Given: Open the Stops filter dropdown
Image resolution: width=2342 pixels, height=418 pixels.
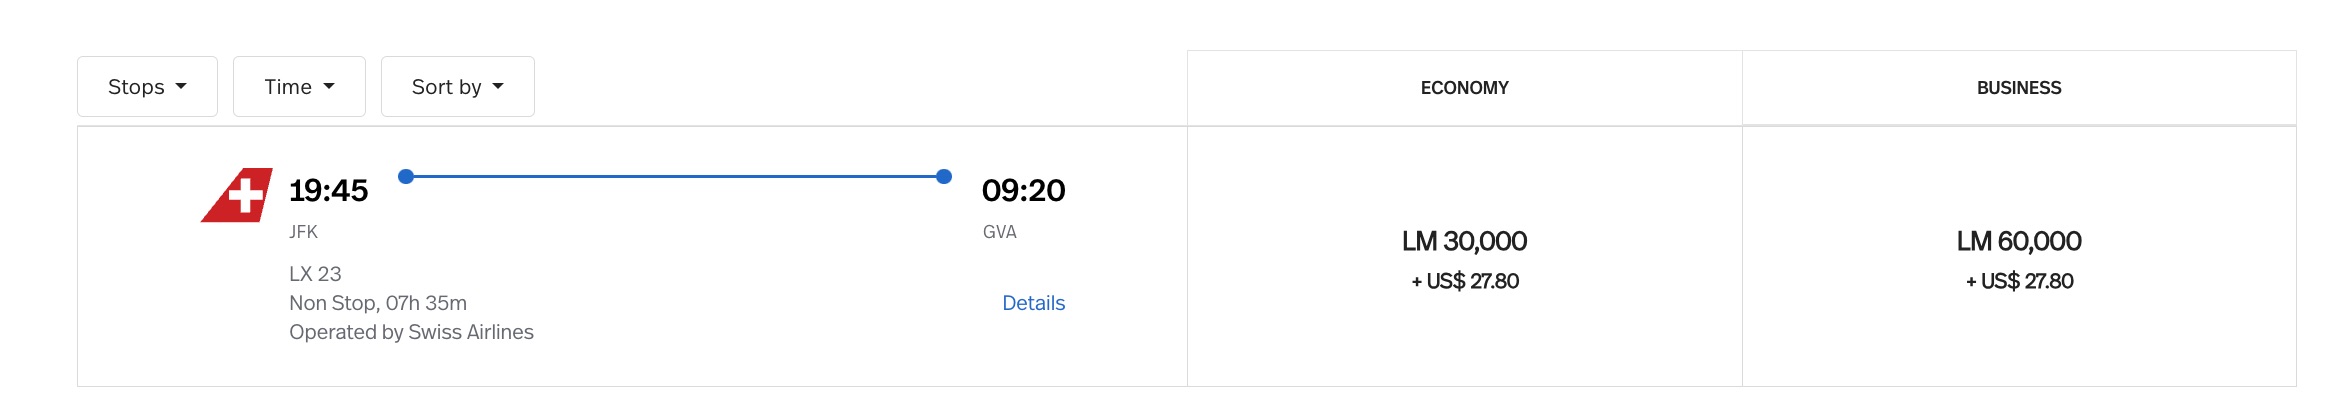Looking at the screenshot, I should point(147,87).
